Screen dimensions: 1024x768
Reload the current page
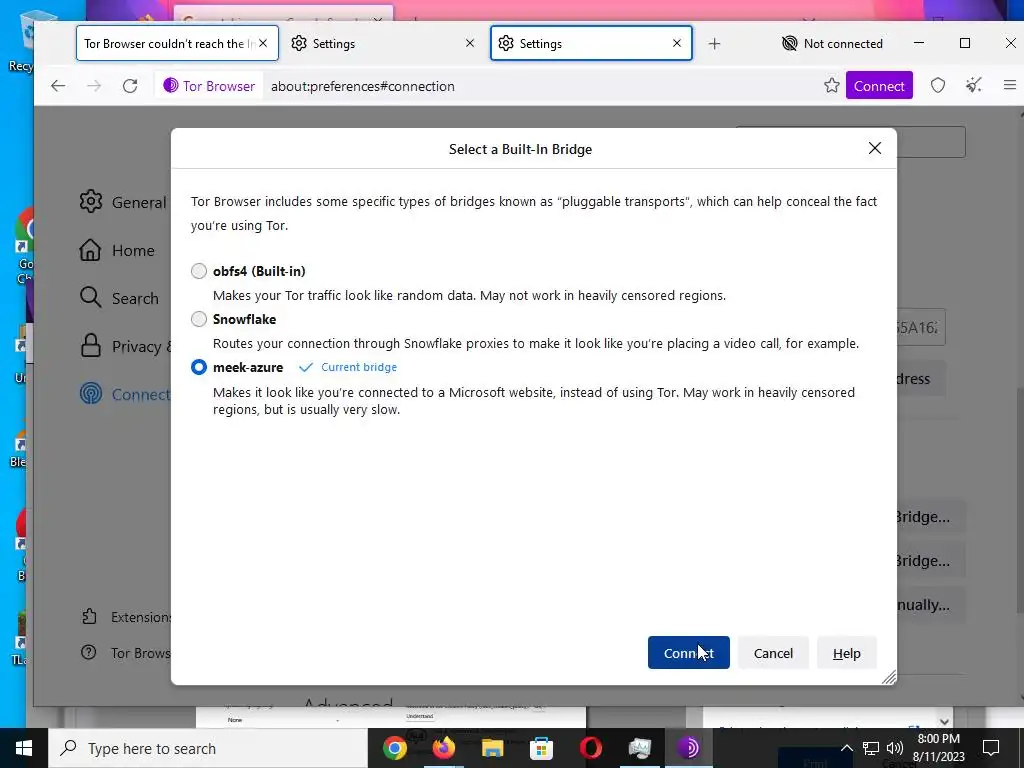coord(130,86)
